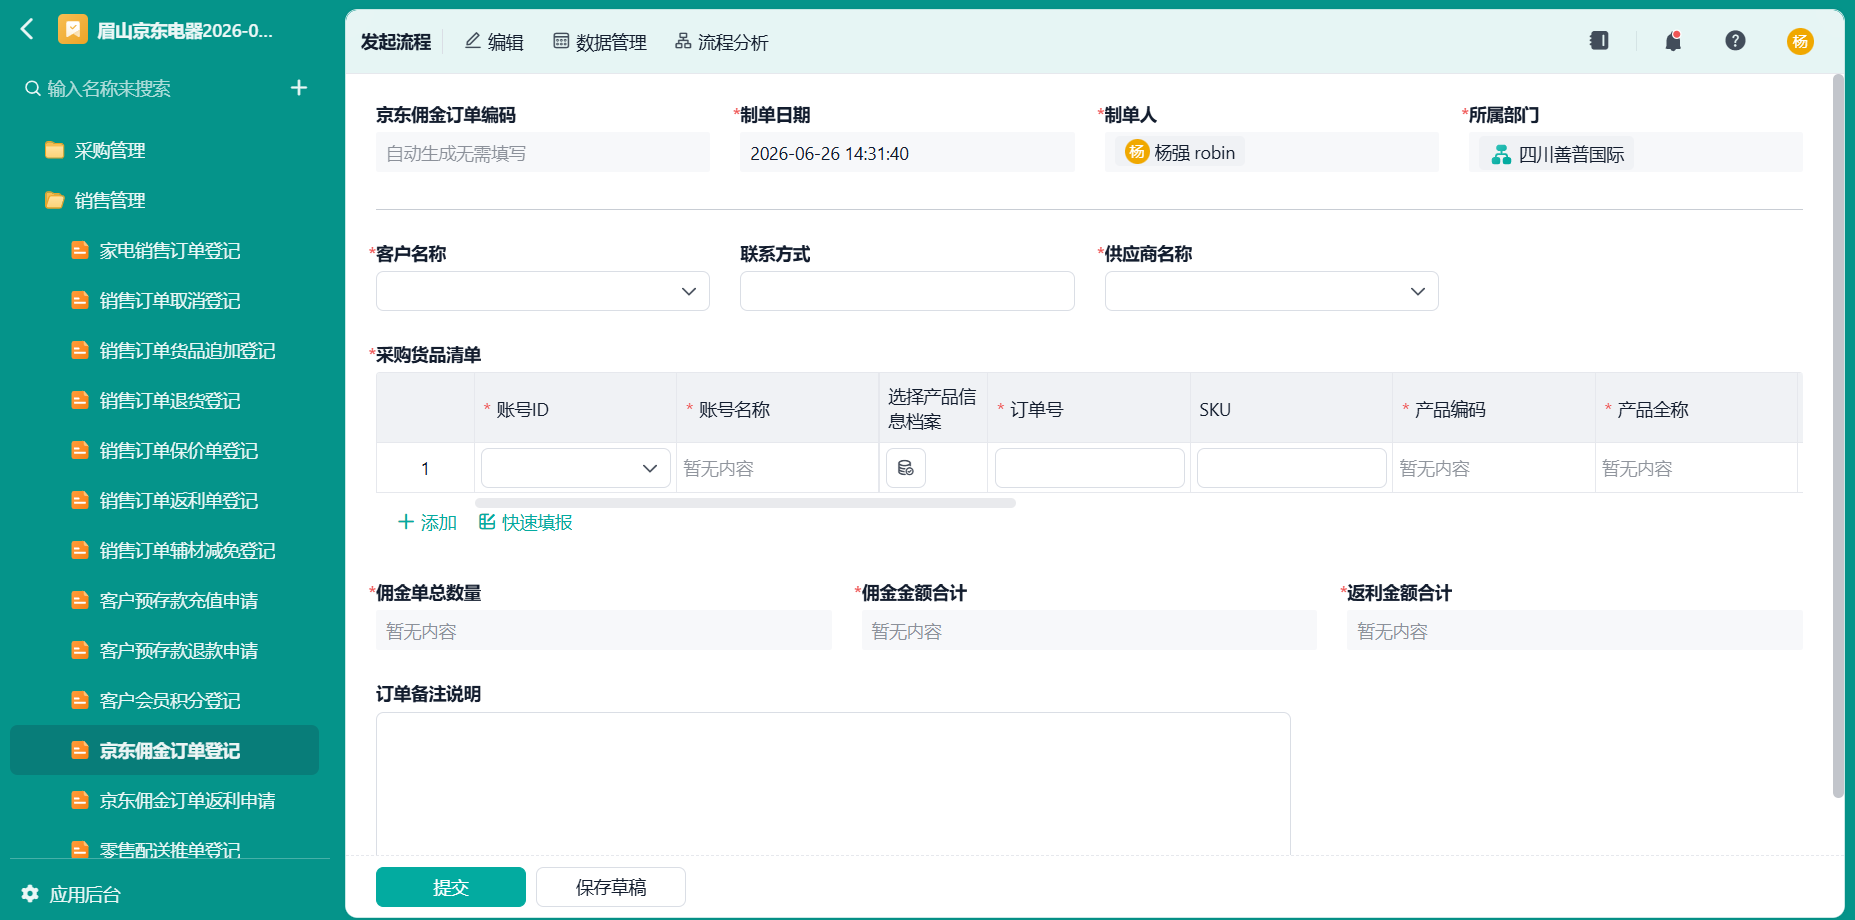Click the 制单日期 field 2026-06-26 14:31:40

(907, 153)
